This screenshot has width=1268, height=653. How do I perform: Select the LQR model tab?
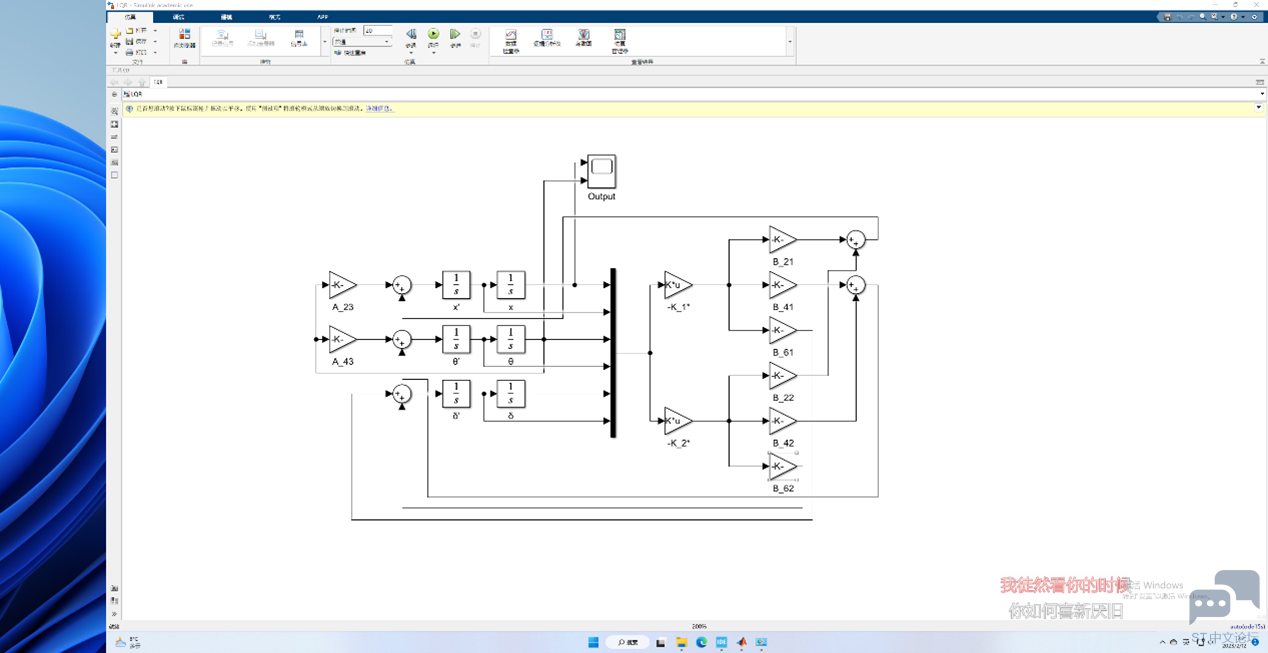(x=158, y=82)
